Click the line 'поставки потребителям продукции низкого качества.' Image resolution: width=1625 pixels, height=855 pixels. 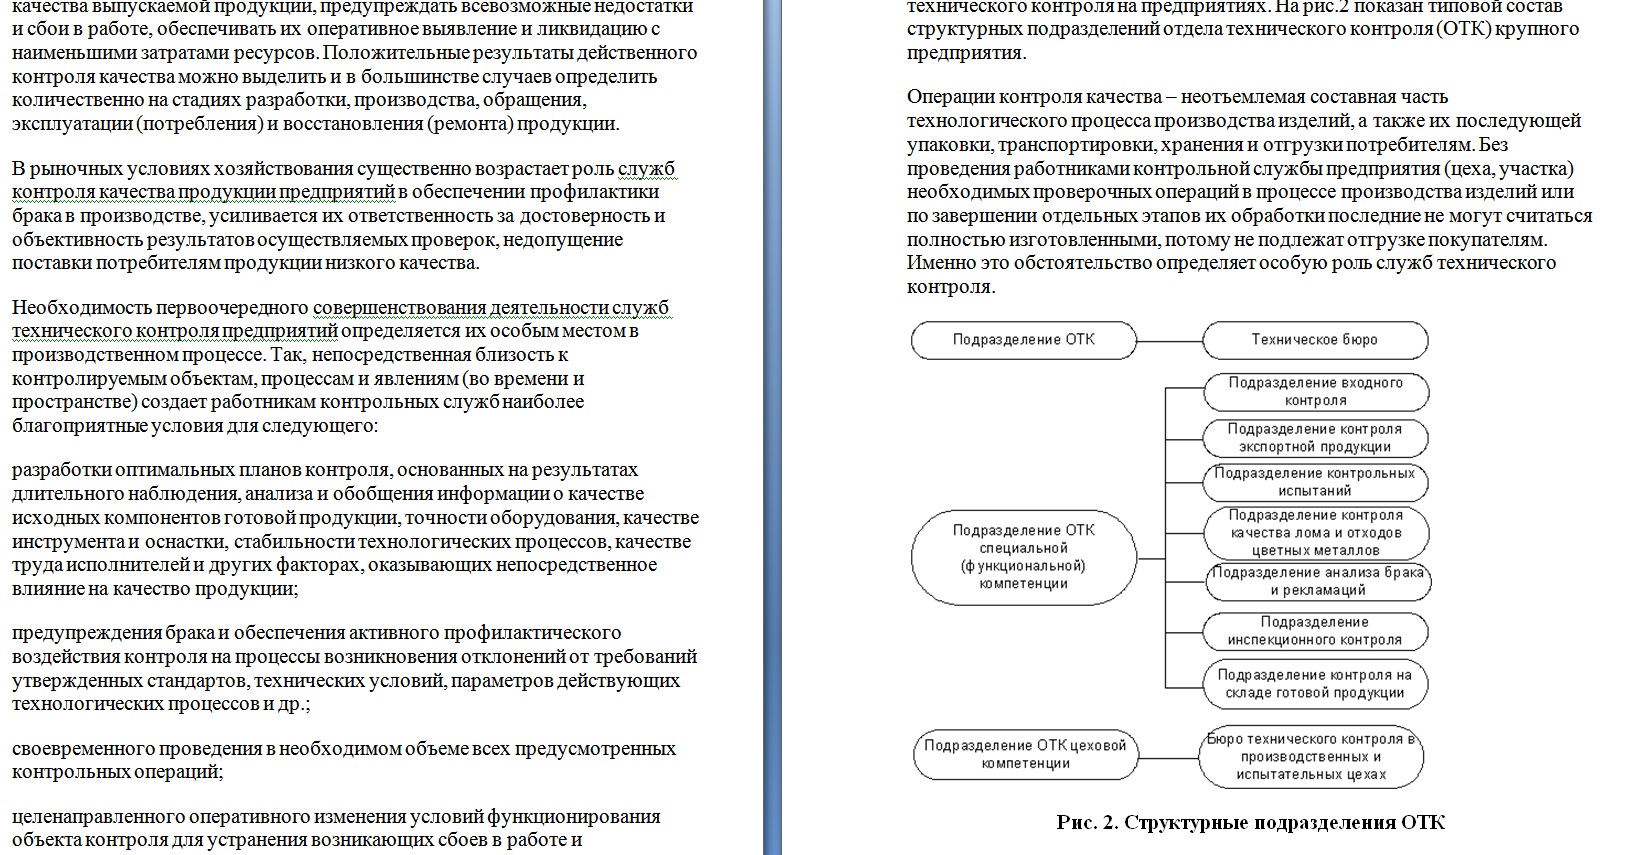pyautogui.click(x=246, y=263)
